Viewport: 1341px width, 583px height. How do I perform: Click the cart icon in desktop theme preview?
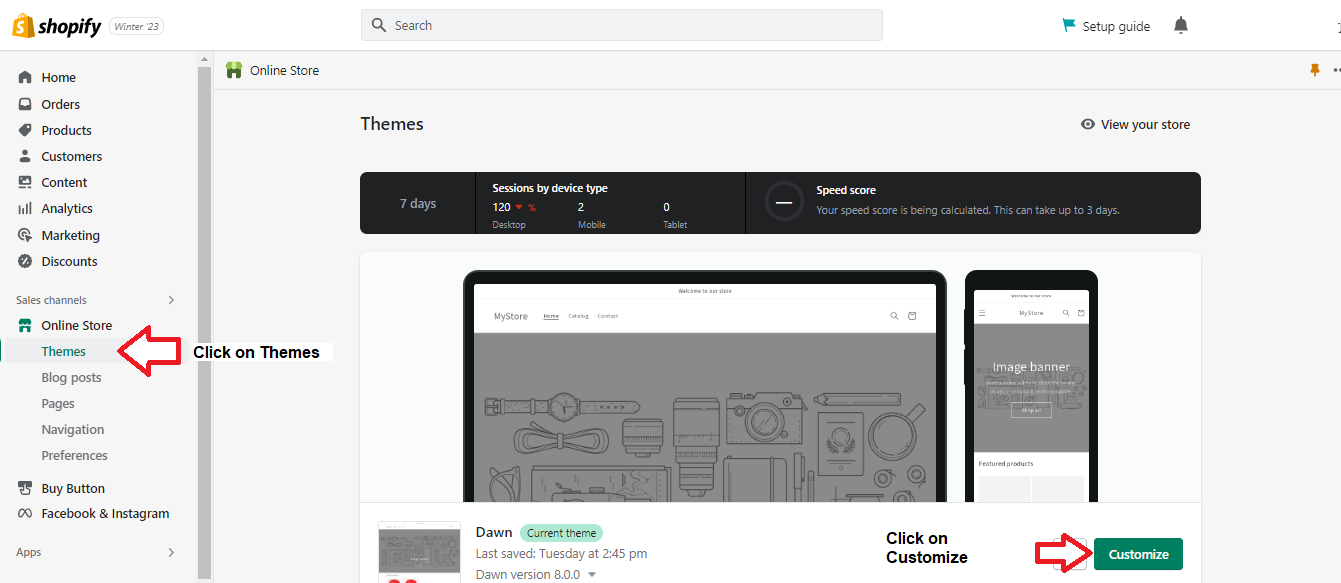click(x=912, y=316)
